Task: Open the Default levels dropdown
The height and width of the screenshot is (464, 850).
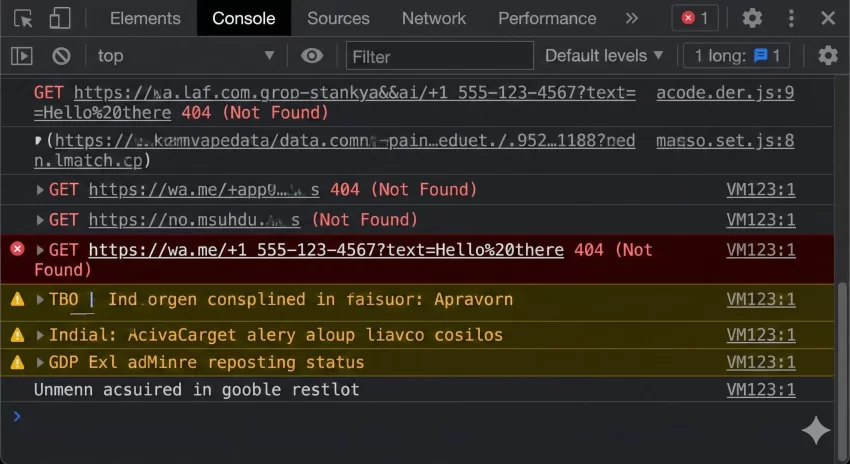Action: click(604, 56)
